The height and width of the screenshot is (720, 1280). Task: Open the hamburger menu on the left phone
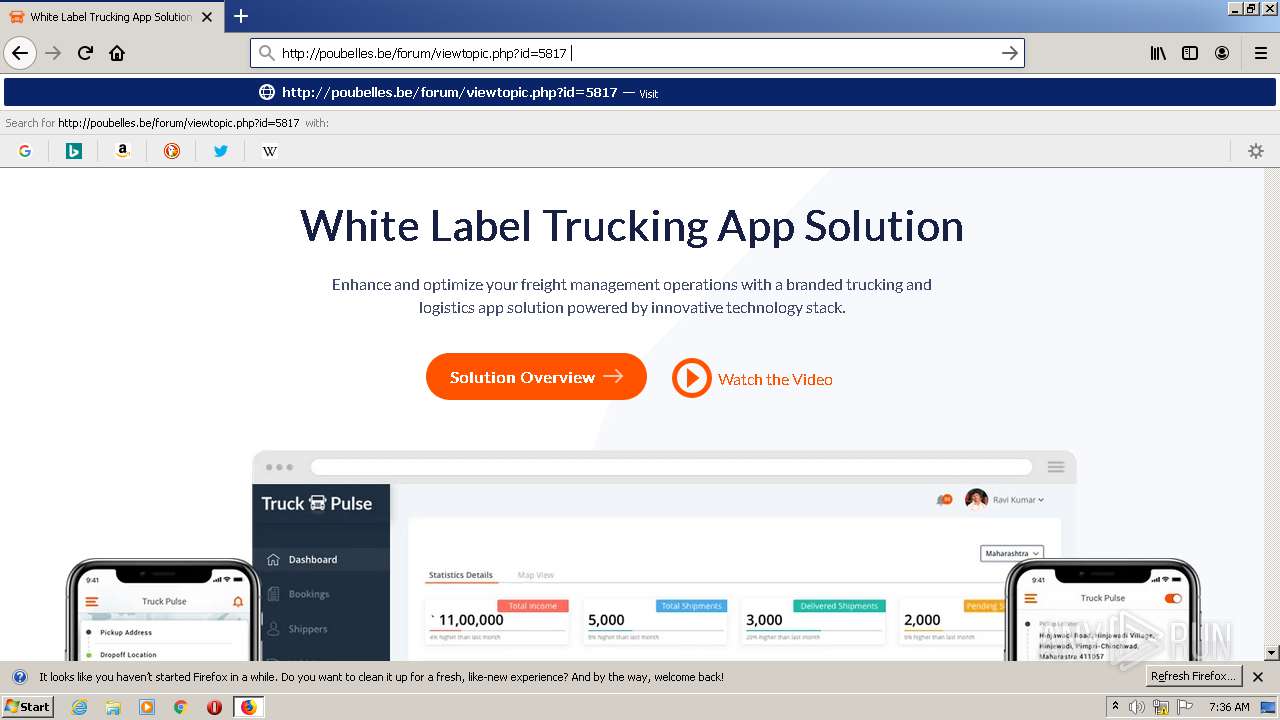[92, 601]
